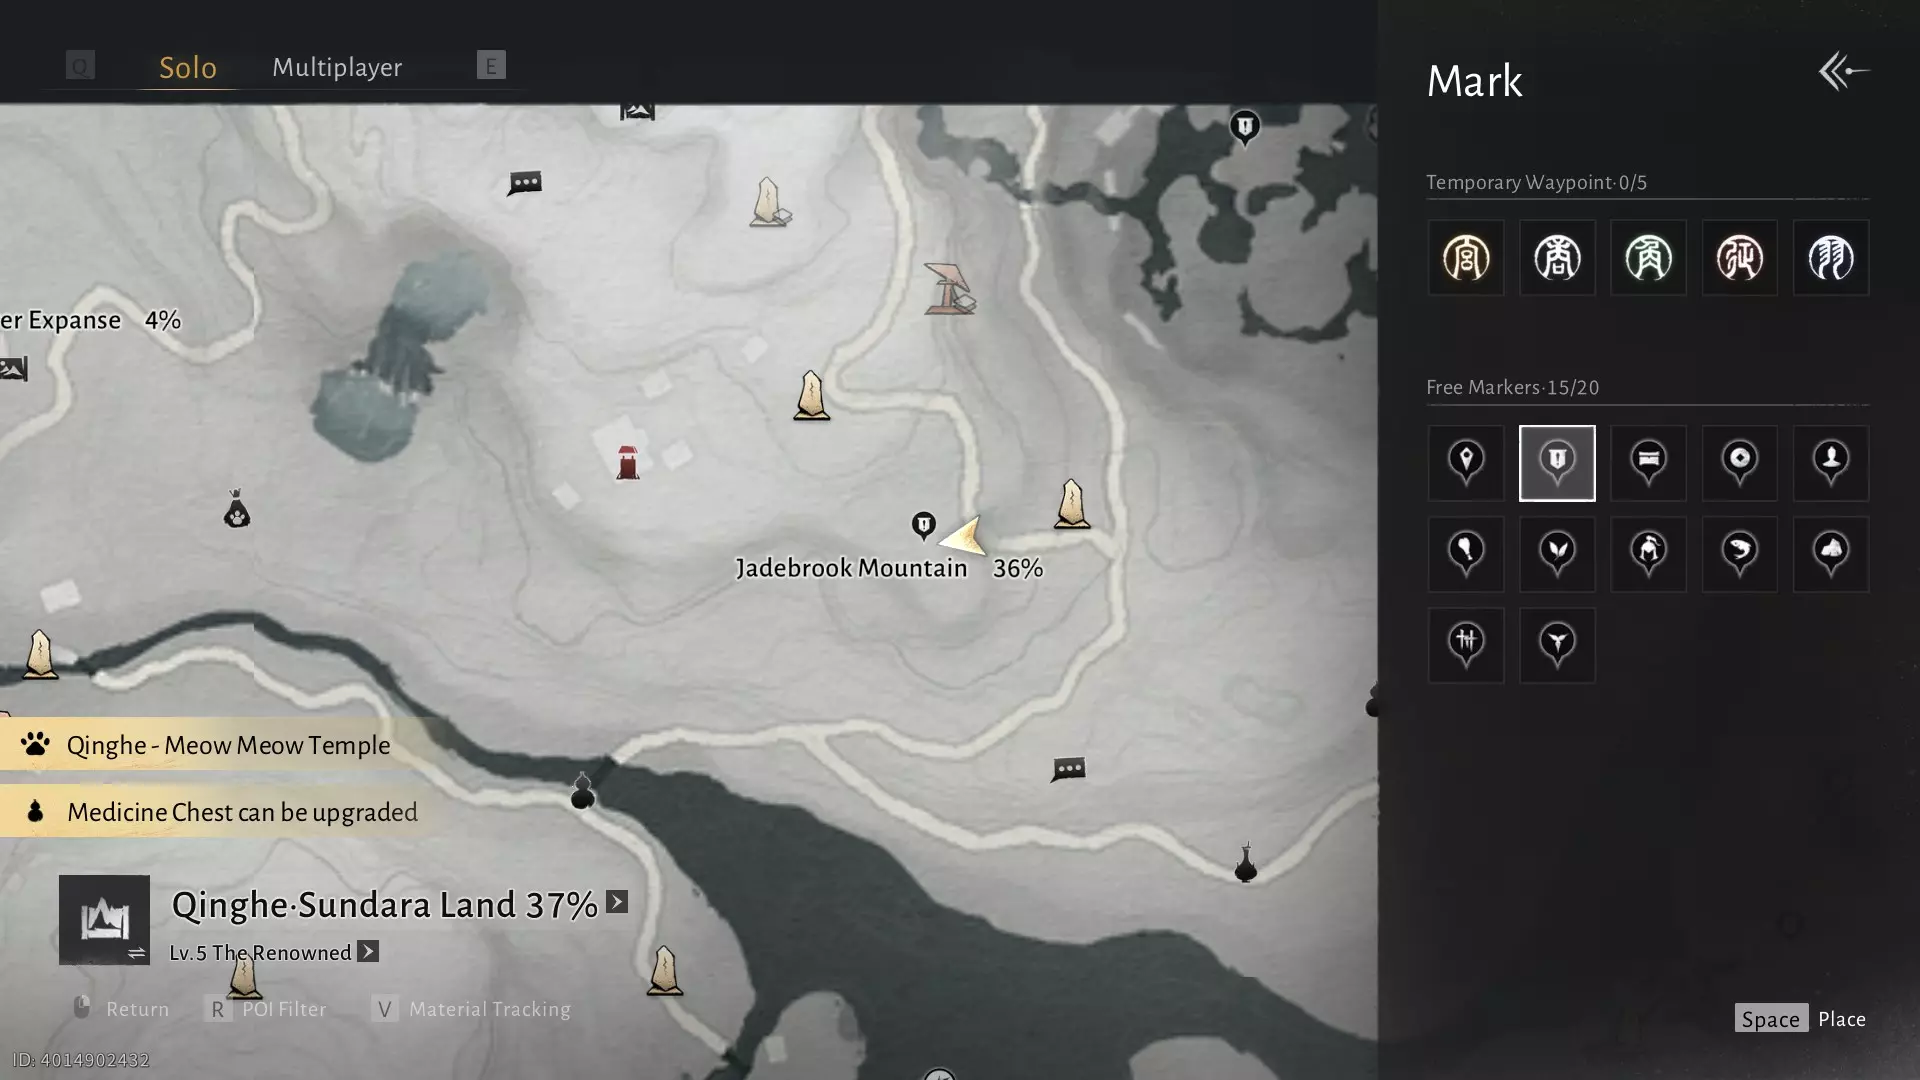Pick the ore rock marker
This screenshot has height=1080, width=1920.
[1831, 554]
